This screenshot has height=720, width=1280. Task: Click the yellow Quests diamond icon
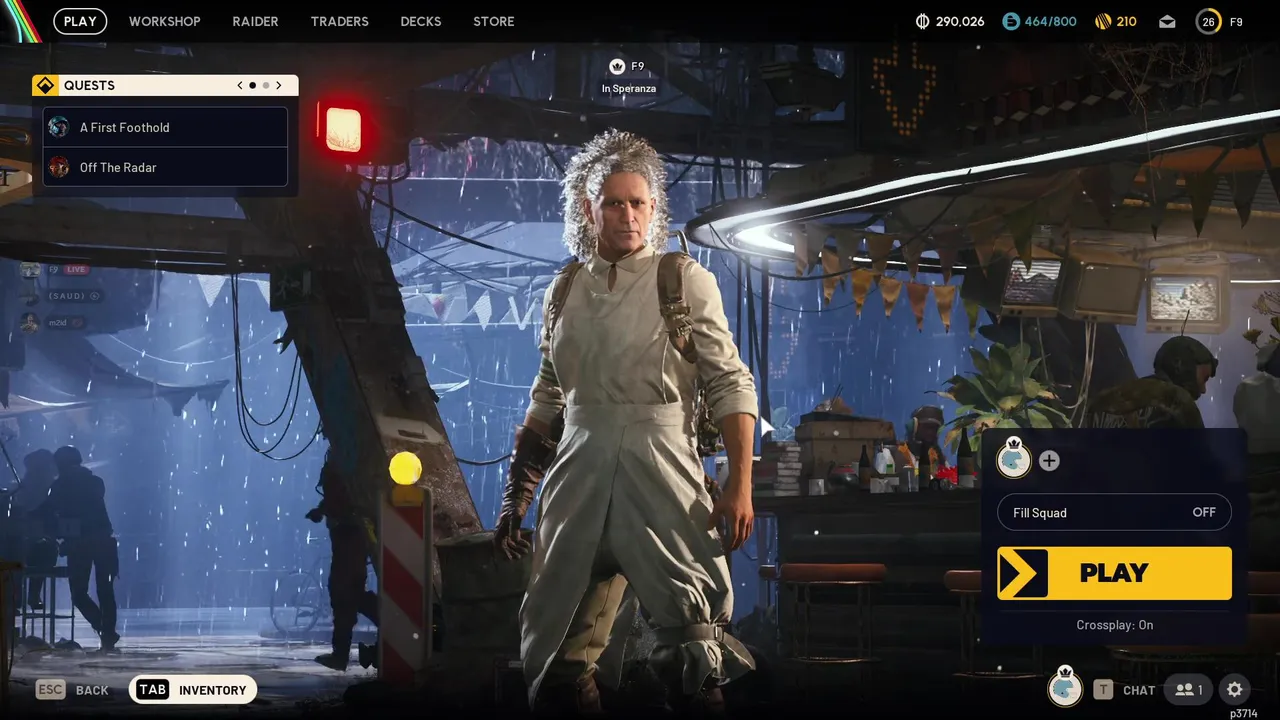point(45,86)
